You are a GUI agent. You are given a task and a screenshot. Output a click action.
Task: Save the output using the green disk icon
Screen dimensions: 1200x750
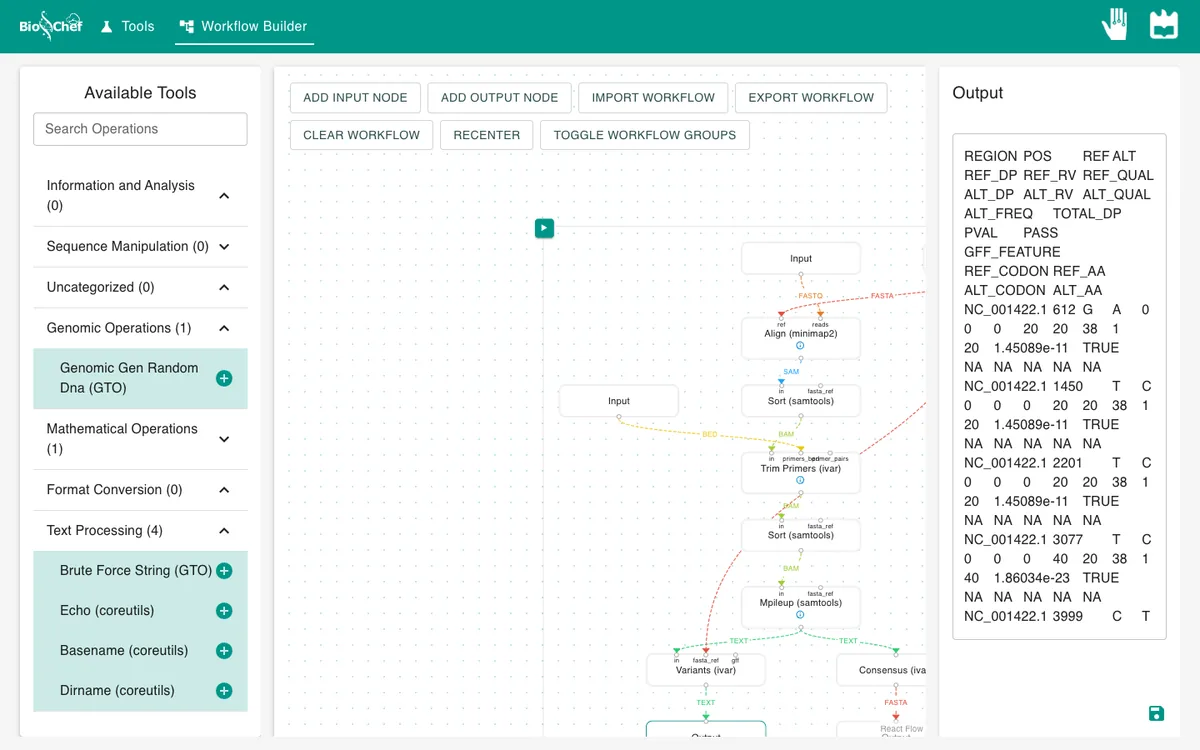click(1156, 713)
